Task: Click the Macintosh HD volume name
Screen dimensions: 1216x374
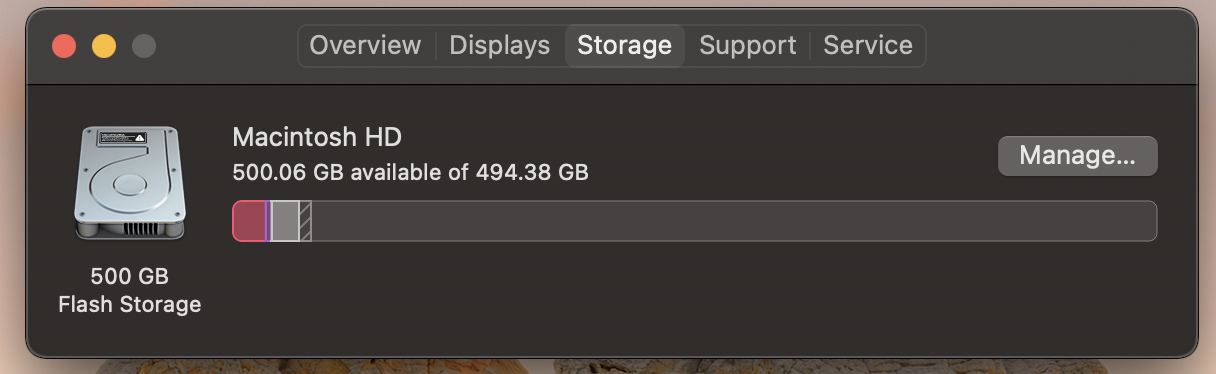Action: click(x=317, y=137)
